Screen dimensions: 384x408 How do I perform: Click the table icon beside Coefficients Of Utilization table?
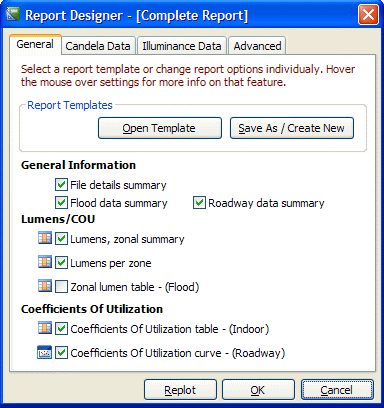(x=45, y=328)
